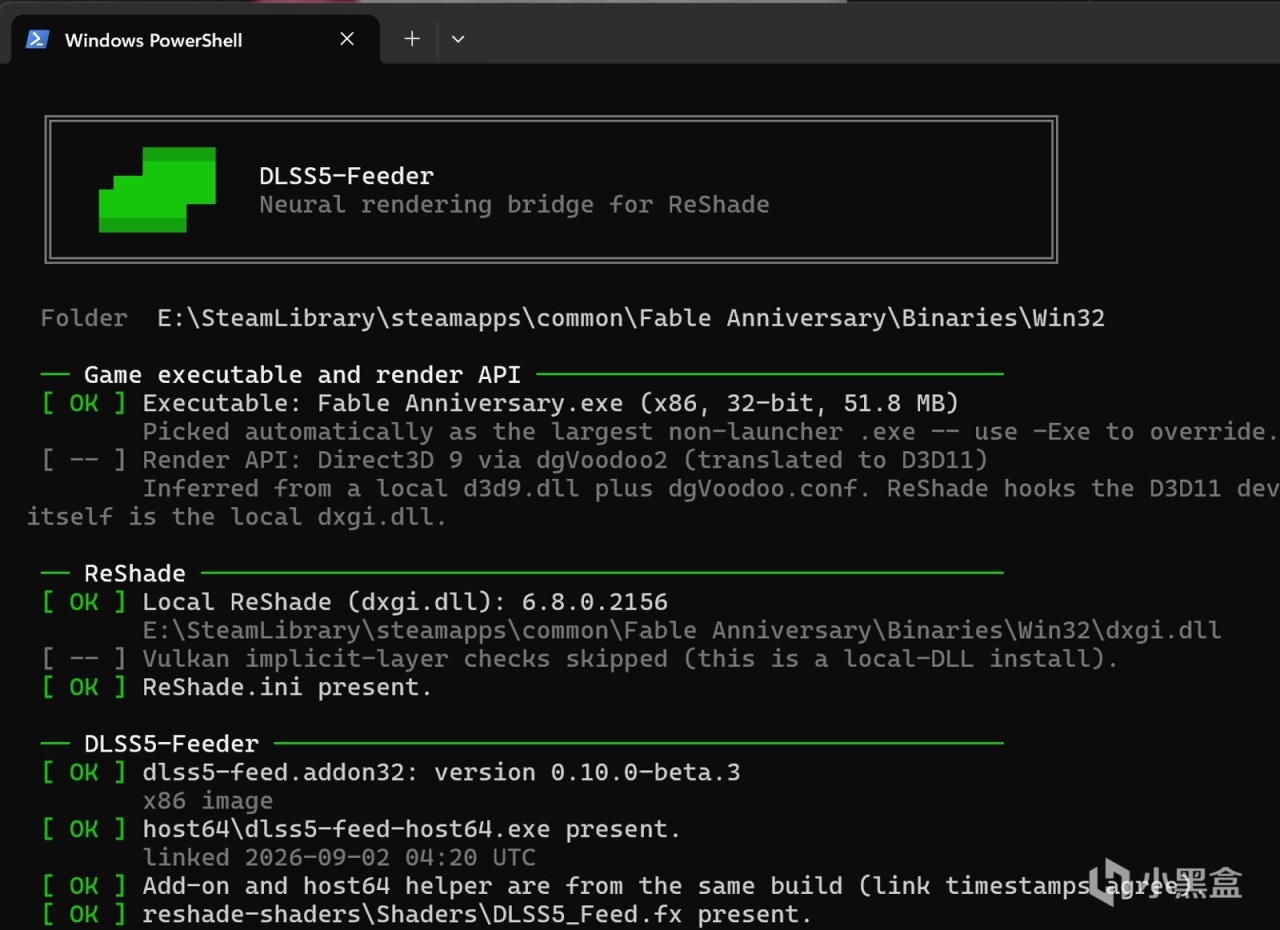Click 'Render API: Direct3D 9 via dgVoodoo2' line
This screenshot has width=1280, height=930.
pos(565,460)
